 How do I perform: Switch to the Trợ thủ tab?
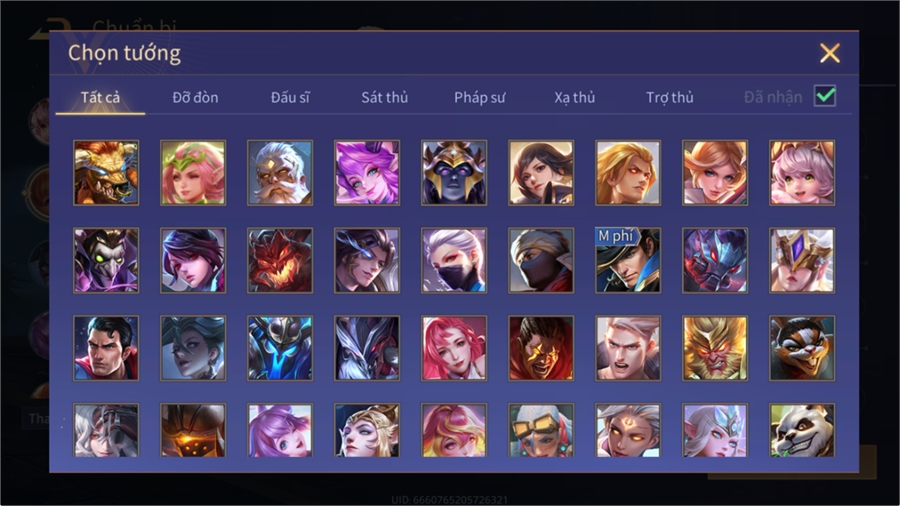(670, 98)
